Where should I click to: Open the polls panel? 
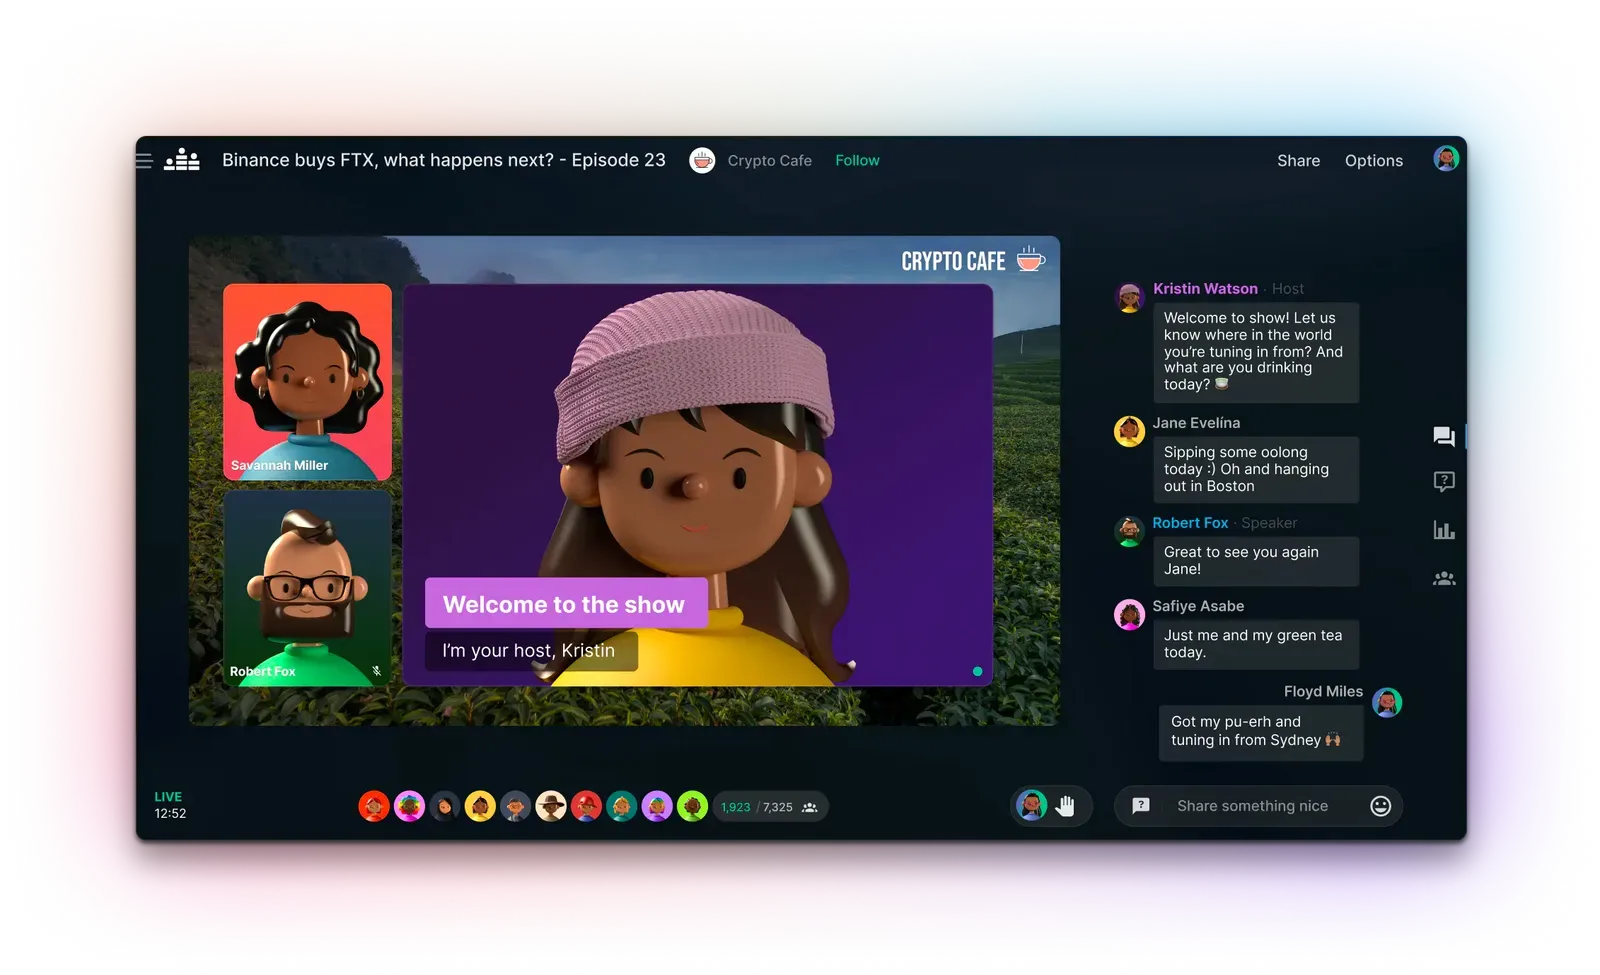(x=1444, y=530)
